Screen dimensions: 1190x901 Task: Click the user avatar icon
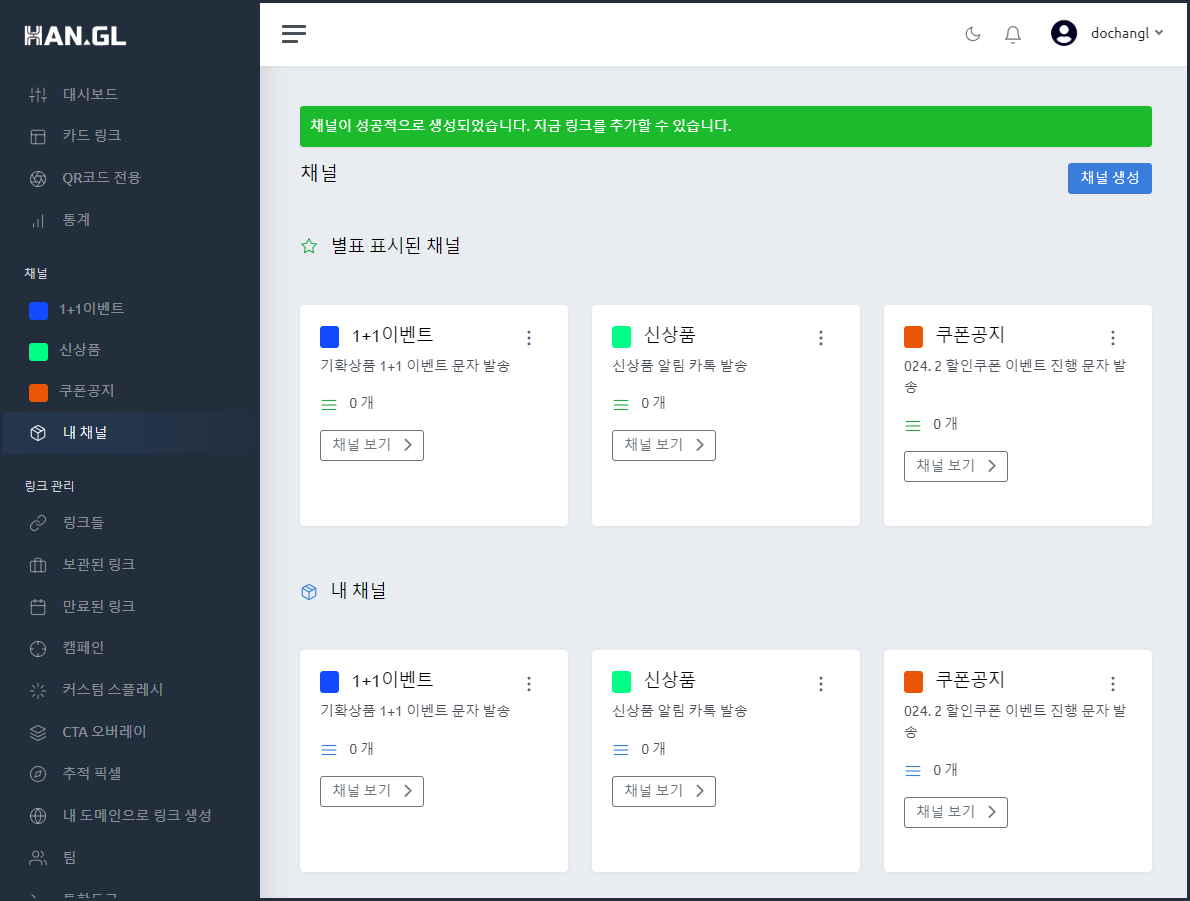tap(1063, 33)
